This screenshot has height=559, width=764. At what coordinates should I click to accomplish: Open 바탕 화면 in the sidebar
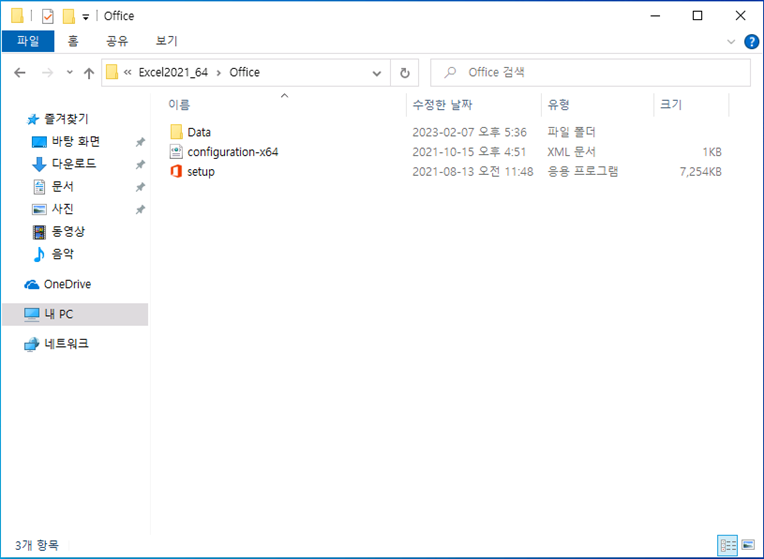click(76, 141)
